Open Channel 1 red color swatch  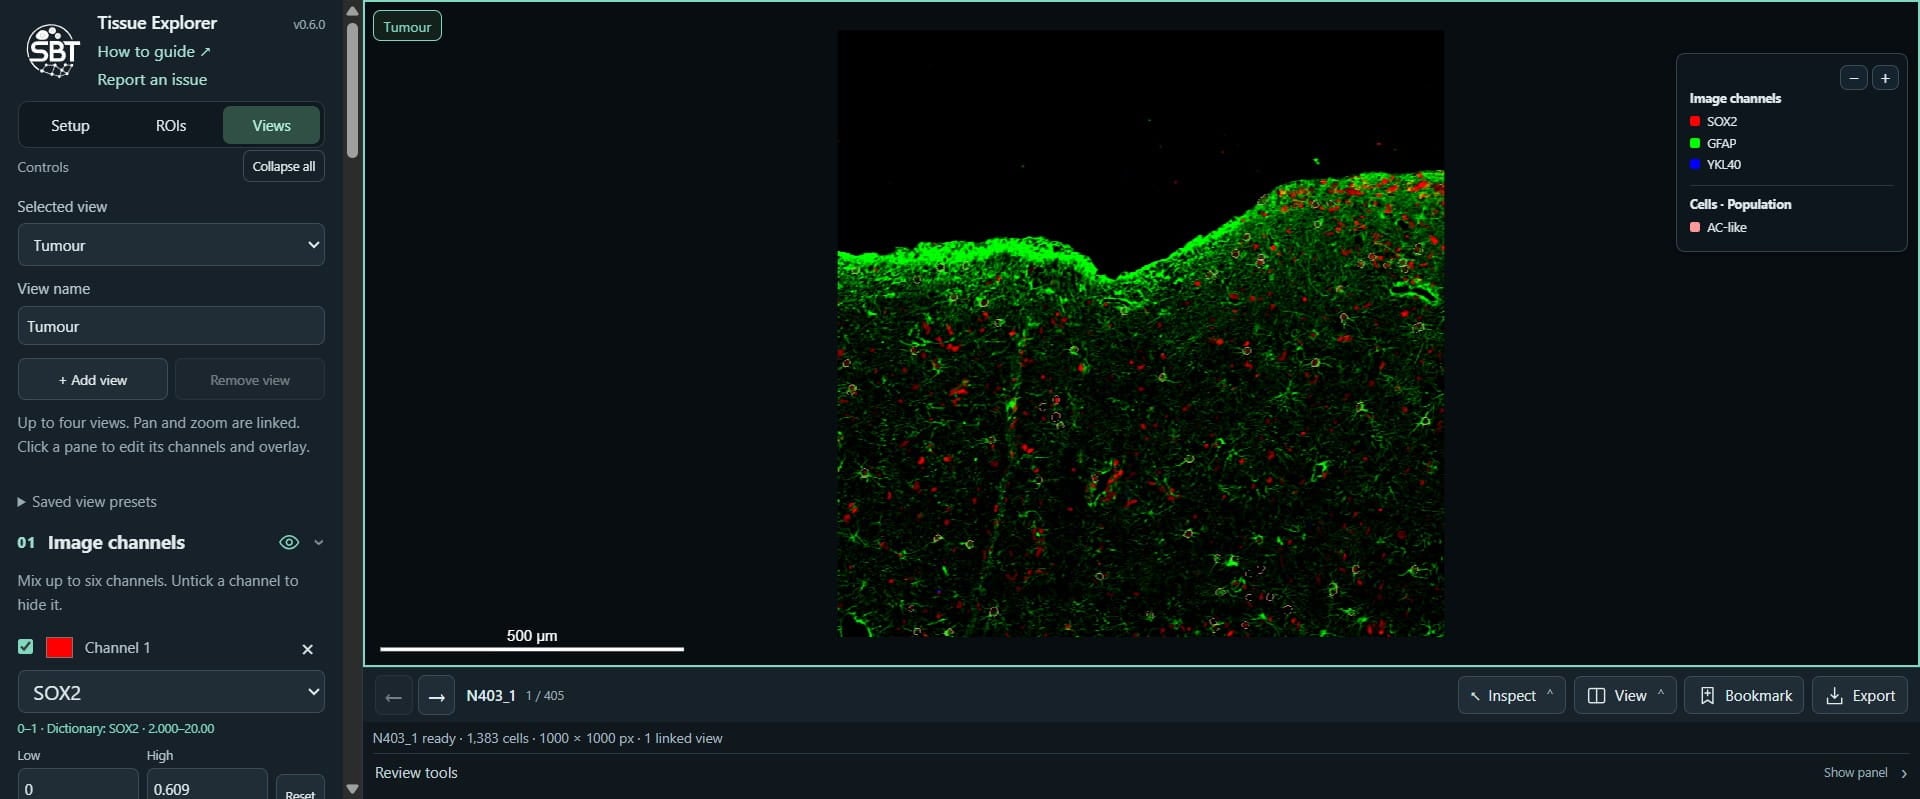coord(60,647)
